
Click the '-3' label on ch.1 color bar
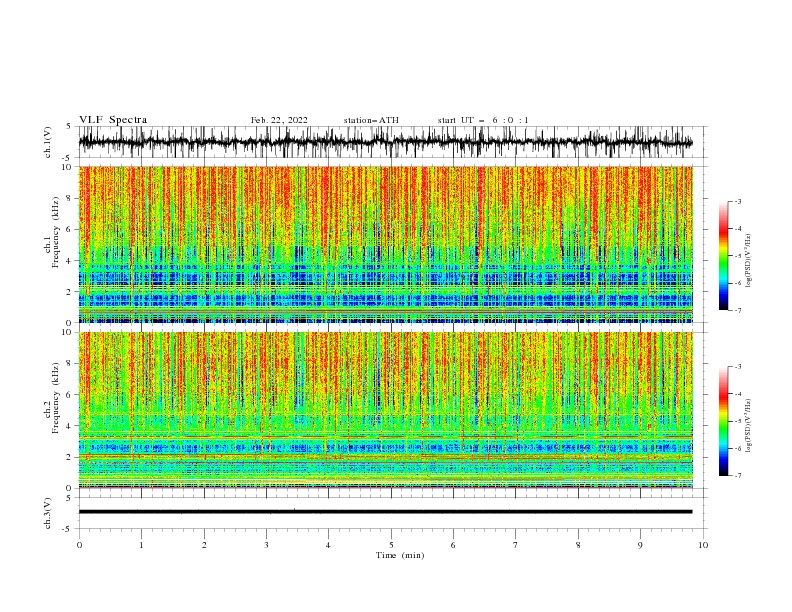pyautogui.click(x=738, y=201)
